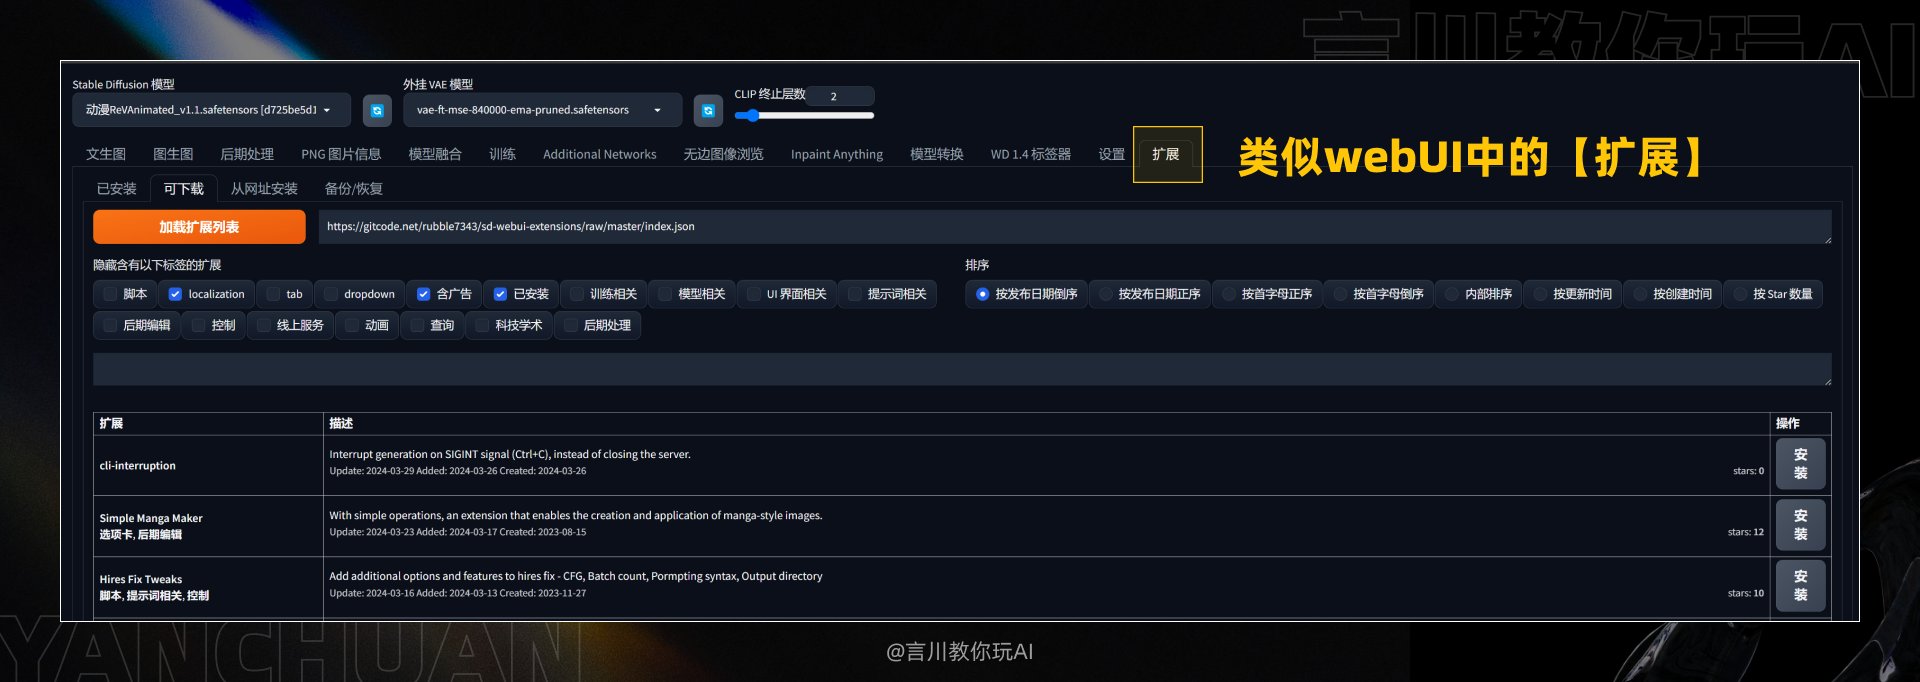Toggle the 训练相关 checkbox
The height and width of the screenshot is (682, 1920).
pyautogui.click(x=577, y=294)
